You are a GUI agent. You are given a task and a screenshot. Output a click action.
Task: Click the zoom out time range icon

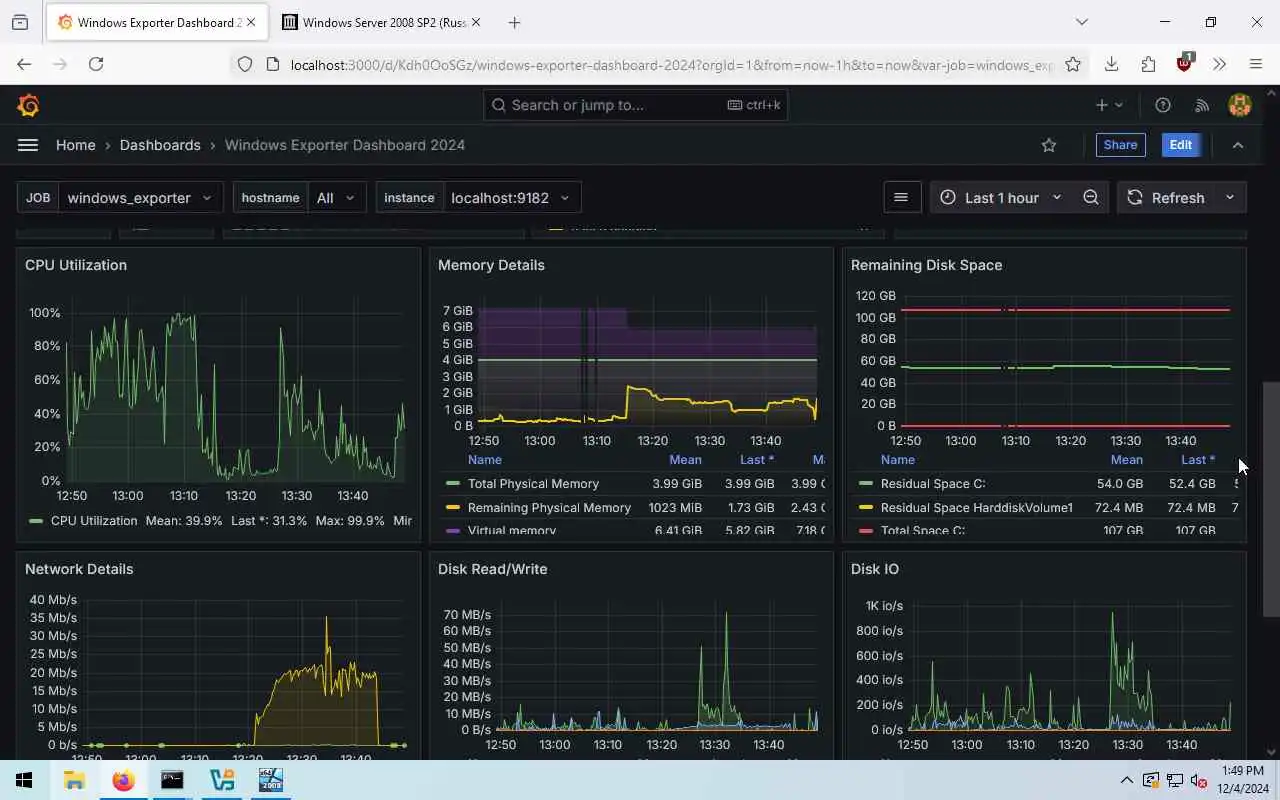[1091, 197]
